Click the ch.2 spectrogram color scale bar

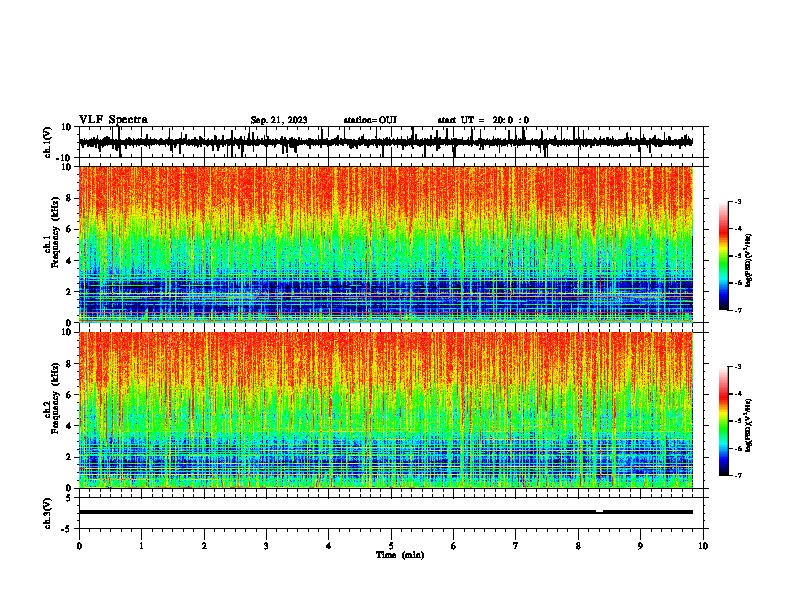pyautogui.click(x=723, y=421)
